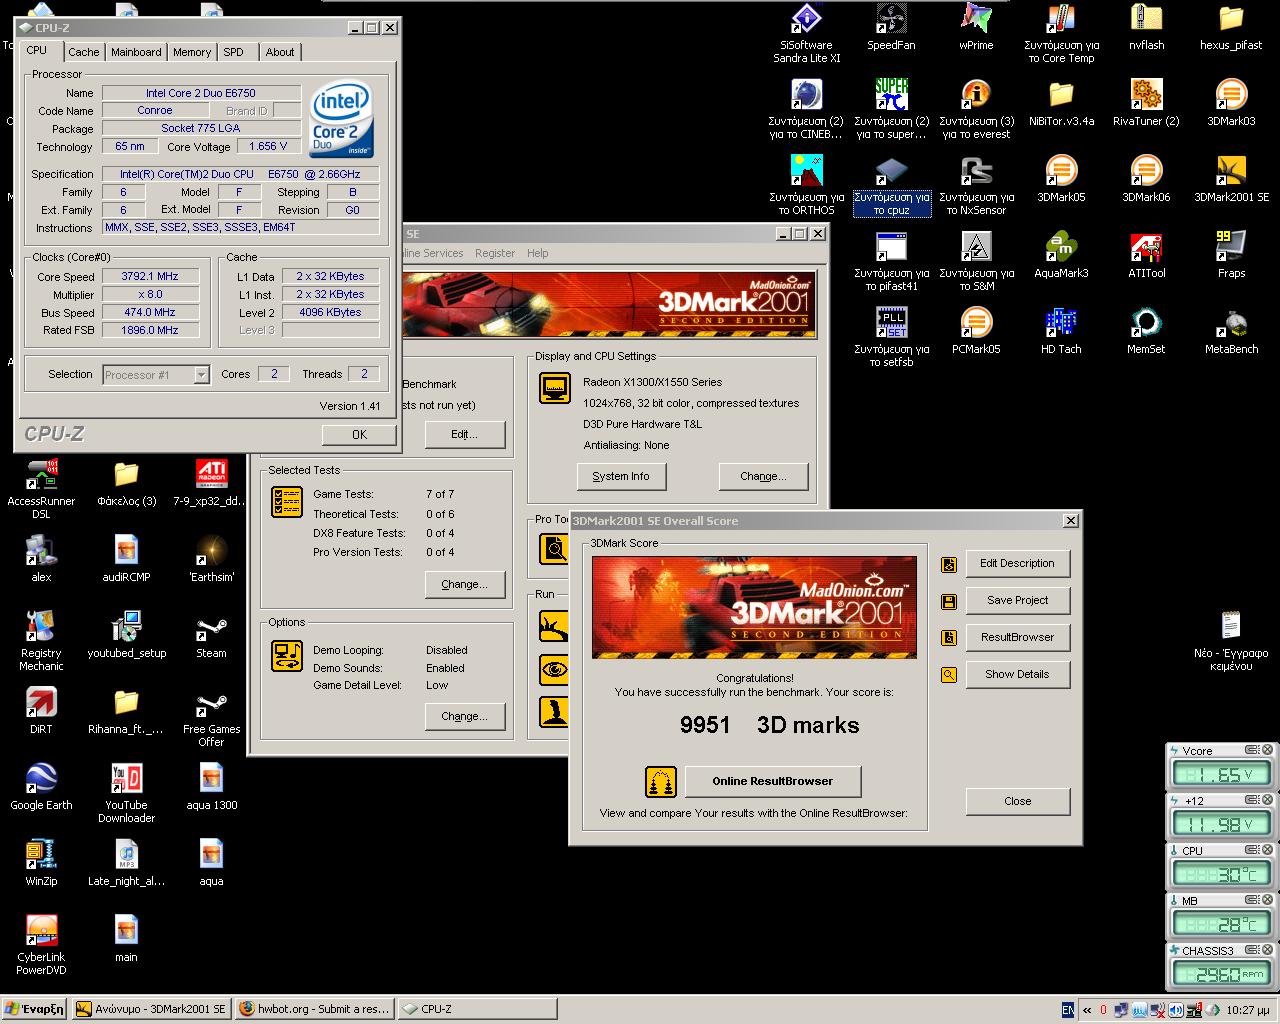The height and width of the screenshot is (1024, 1280).
Task: Click the ResultBrowser button
Action: pos(1018,637)
